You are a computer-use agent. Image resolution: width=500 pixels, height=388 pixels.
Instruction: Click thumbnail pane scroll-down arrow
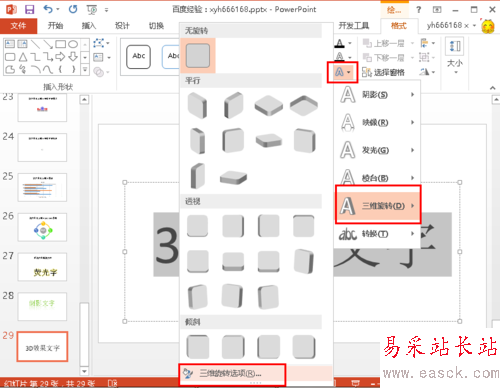pos(84,371)
